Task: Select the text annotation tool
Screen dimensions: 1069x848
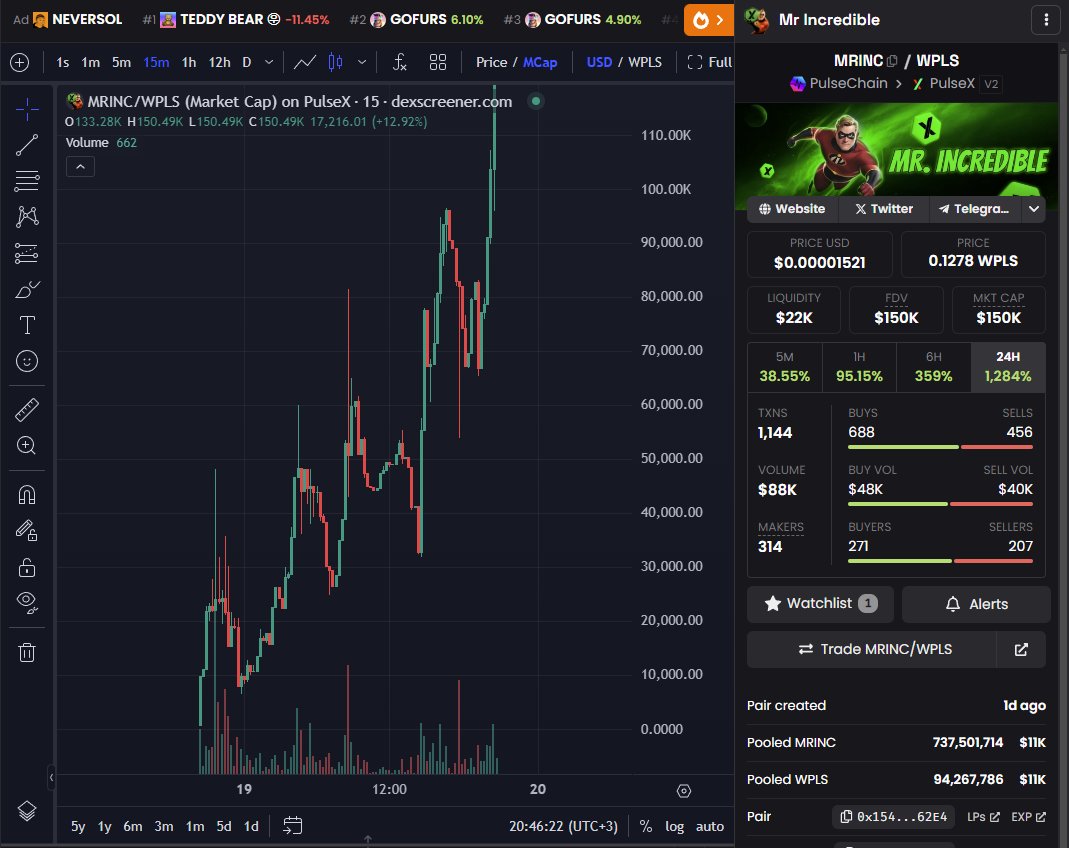Action: [27, 325]
